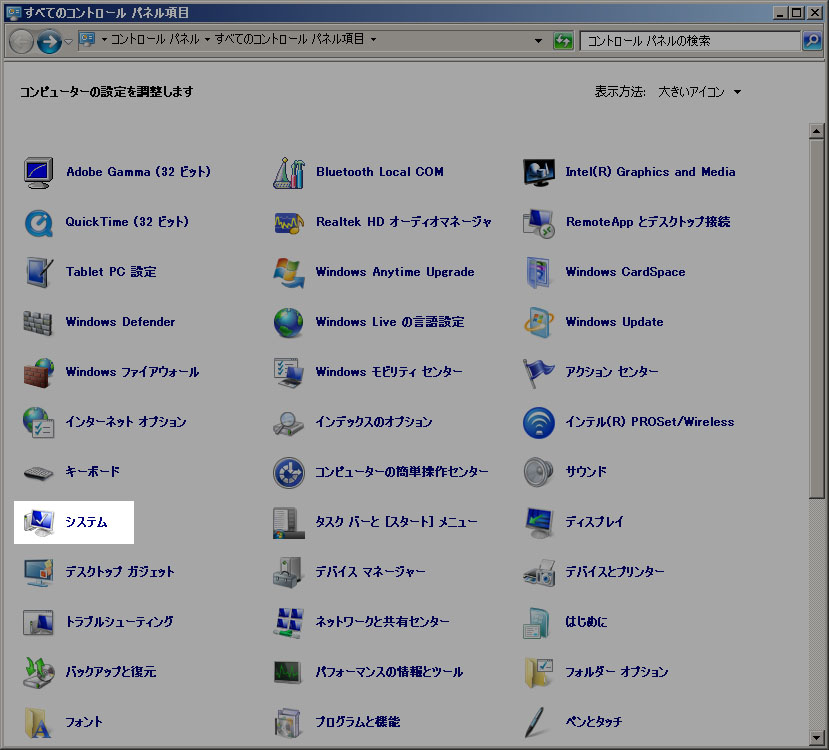Focus the コントロール パネルの検索 search field

690,41
